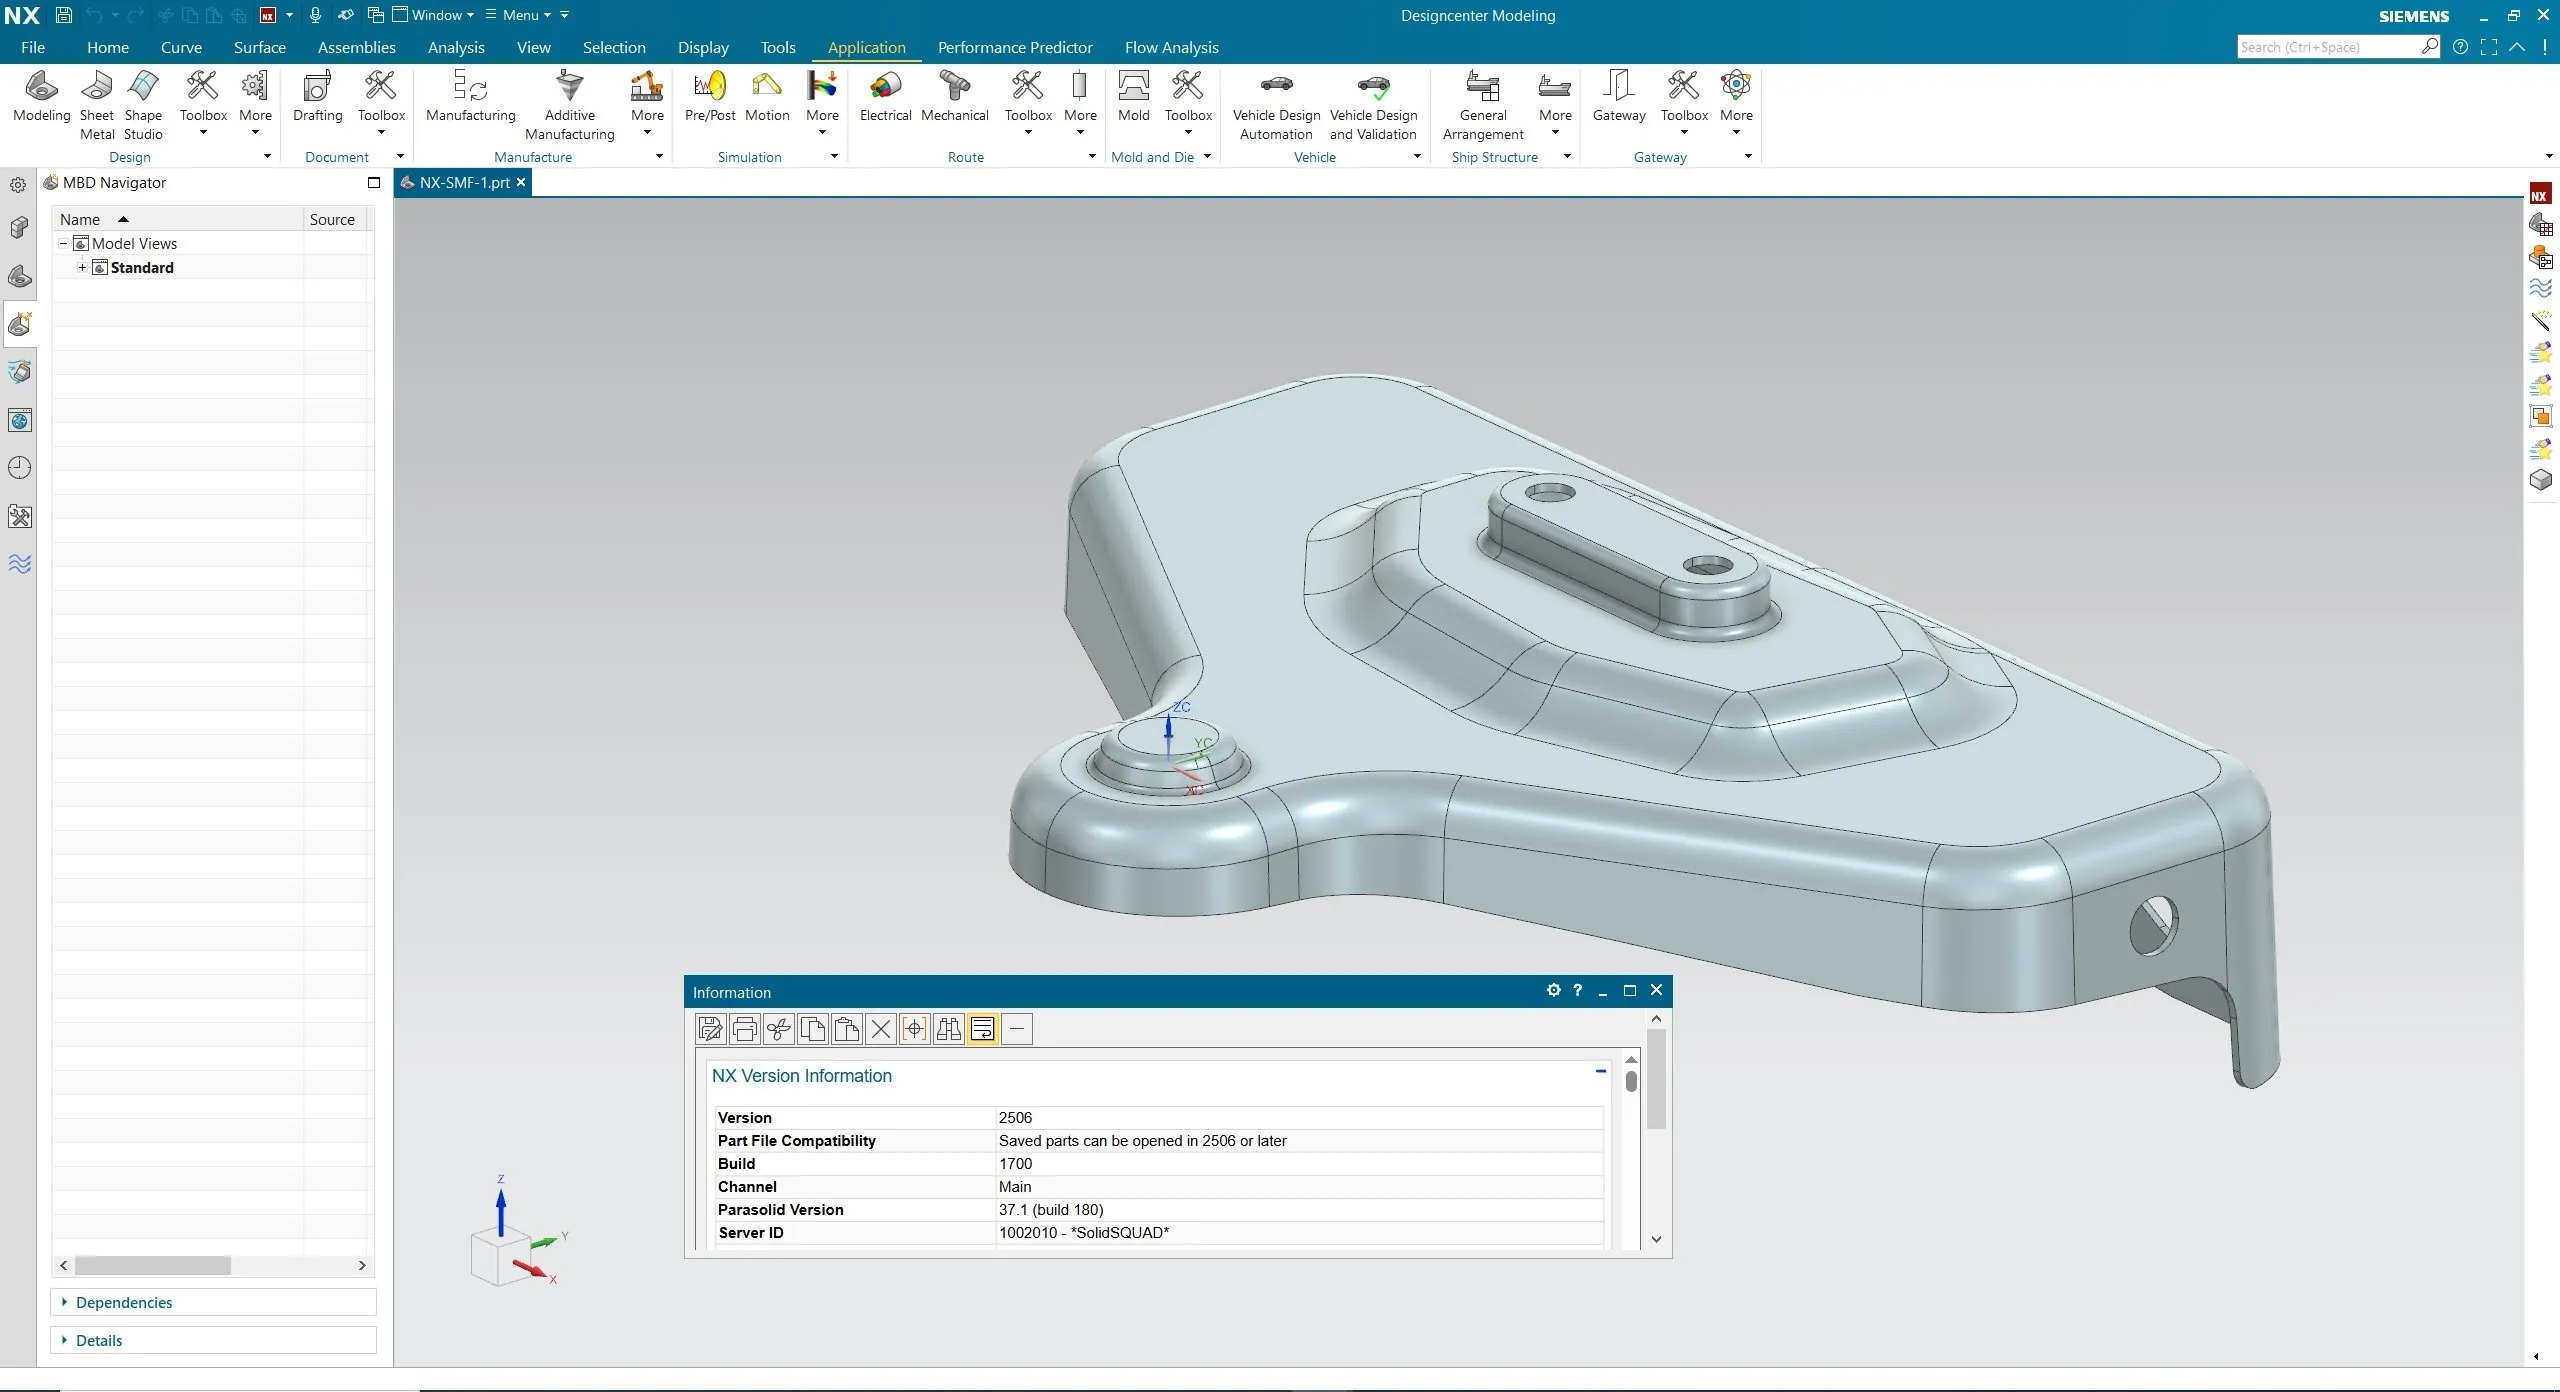Image resolution: width=2560 pixels, height=1392 pixels.
Task: Collapse NX Version Information section
Action: click(x=1601, y=1072)
